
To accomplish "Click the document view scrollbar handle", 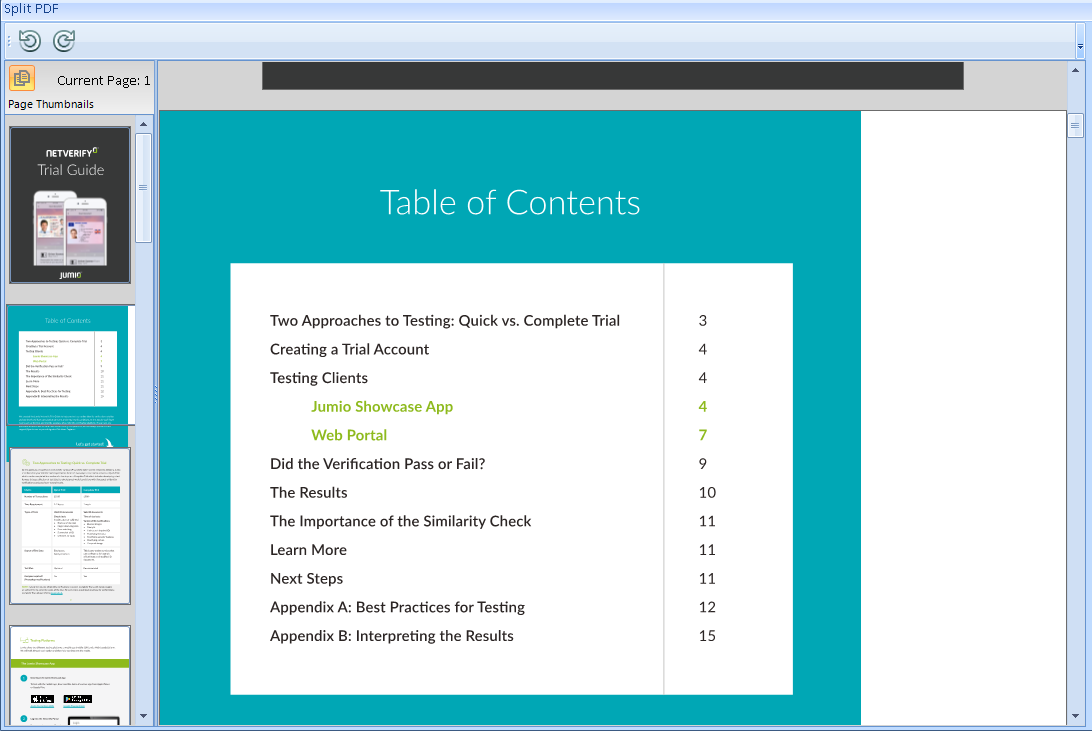I will tap(1075, 125).
